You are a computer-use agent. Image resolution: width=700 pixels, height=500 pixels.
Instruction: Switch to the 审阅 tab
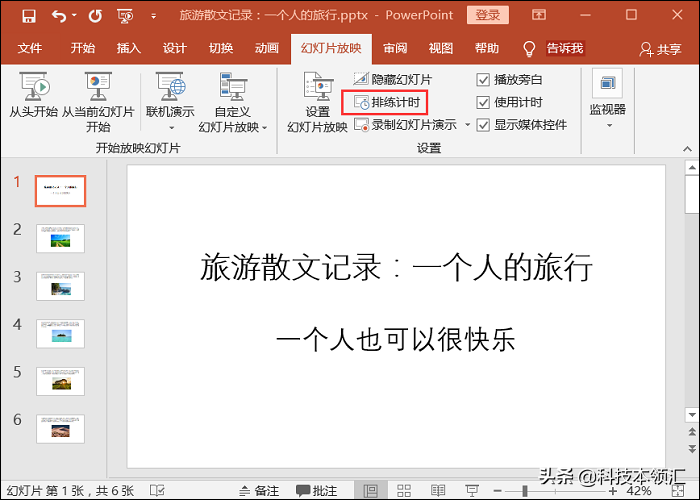[x=395, y=48]
